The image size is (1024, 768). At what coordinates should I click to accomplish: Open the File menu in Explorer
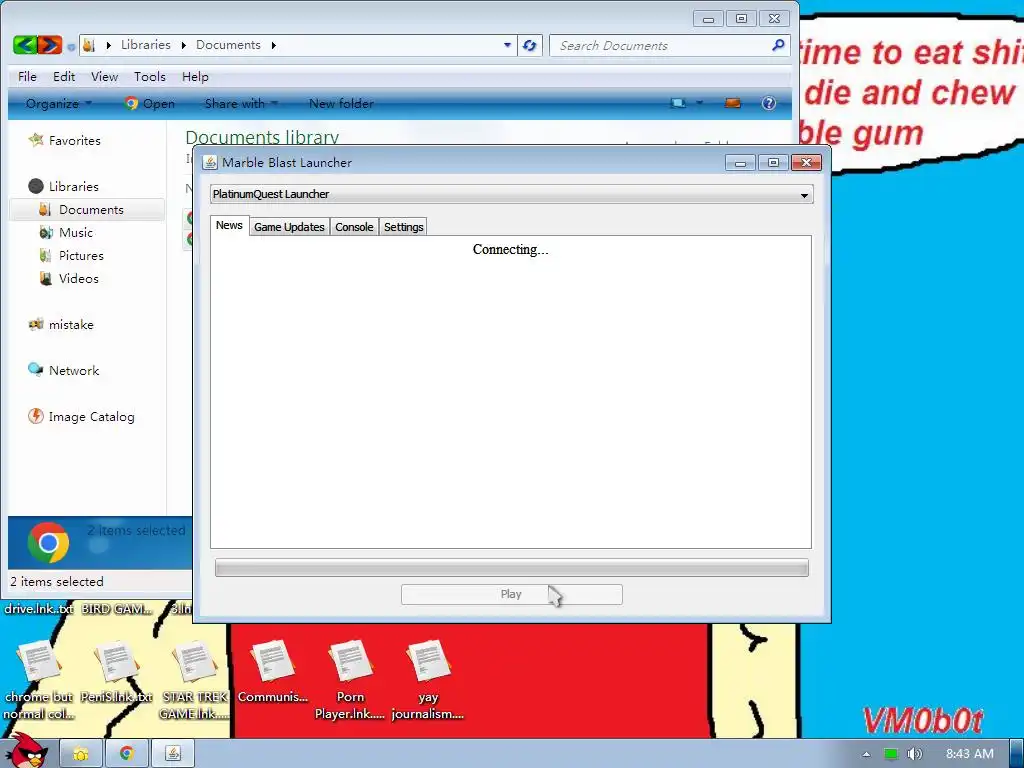27,76
